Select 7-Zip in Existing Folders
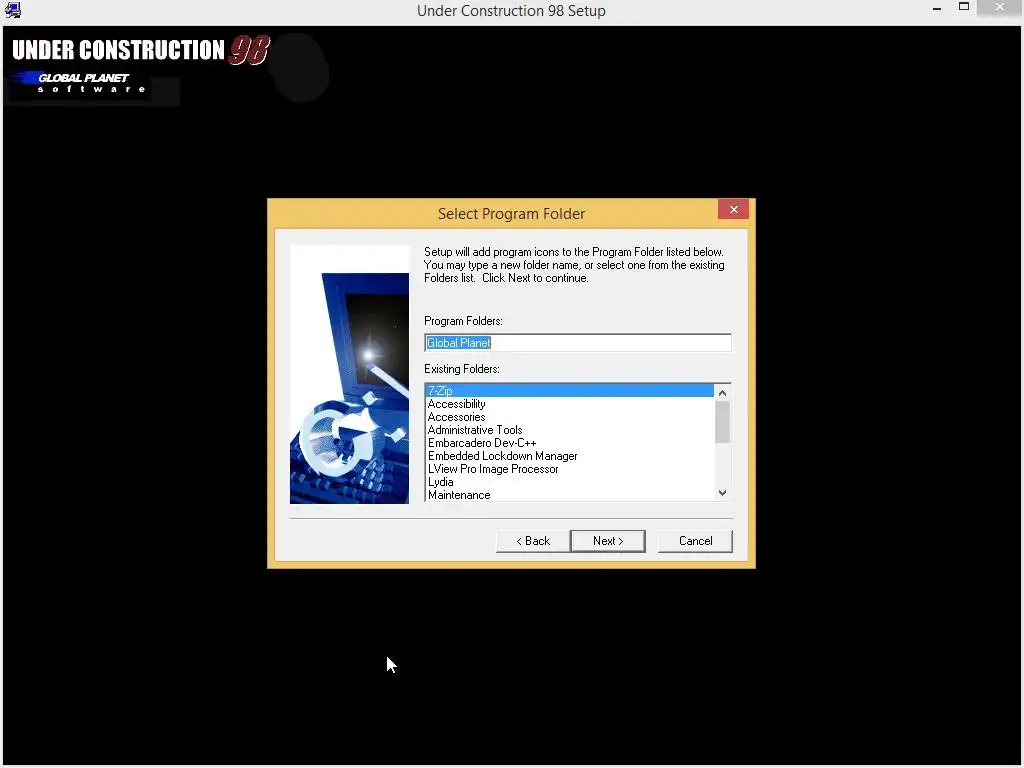The width and height of the screenshot is (1024, 768). tap(569, 391)
